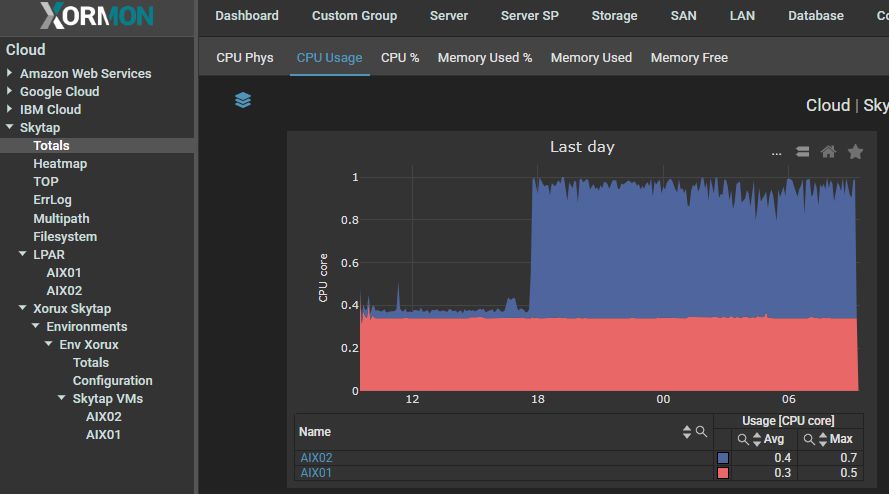Screen dimensions: 889x494
Task: Click search icon next to Max
Action: coord(809,439)
